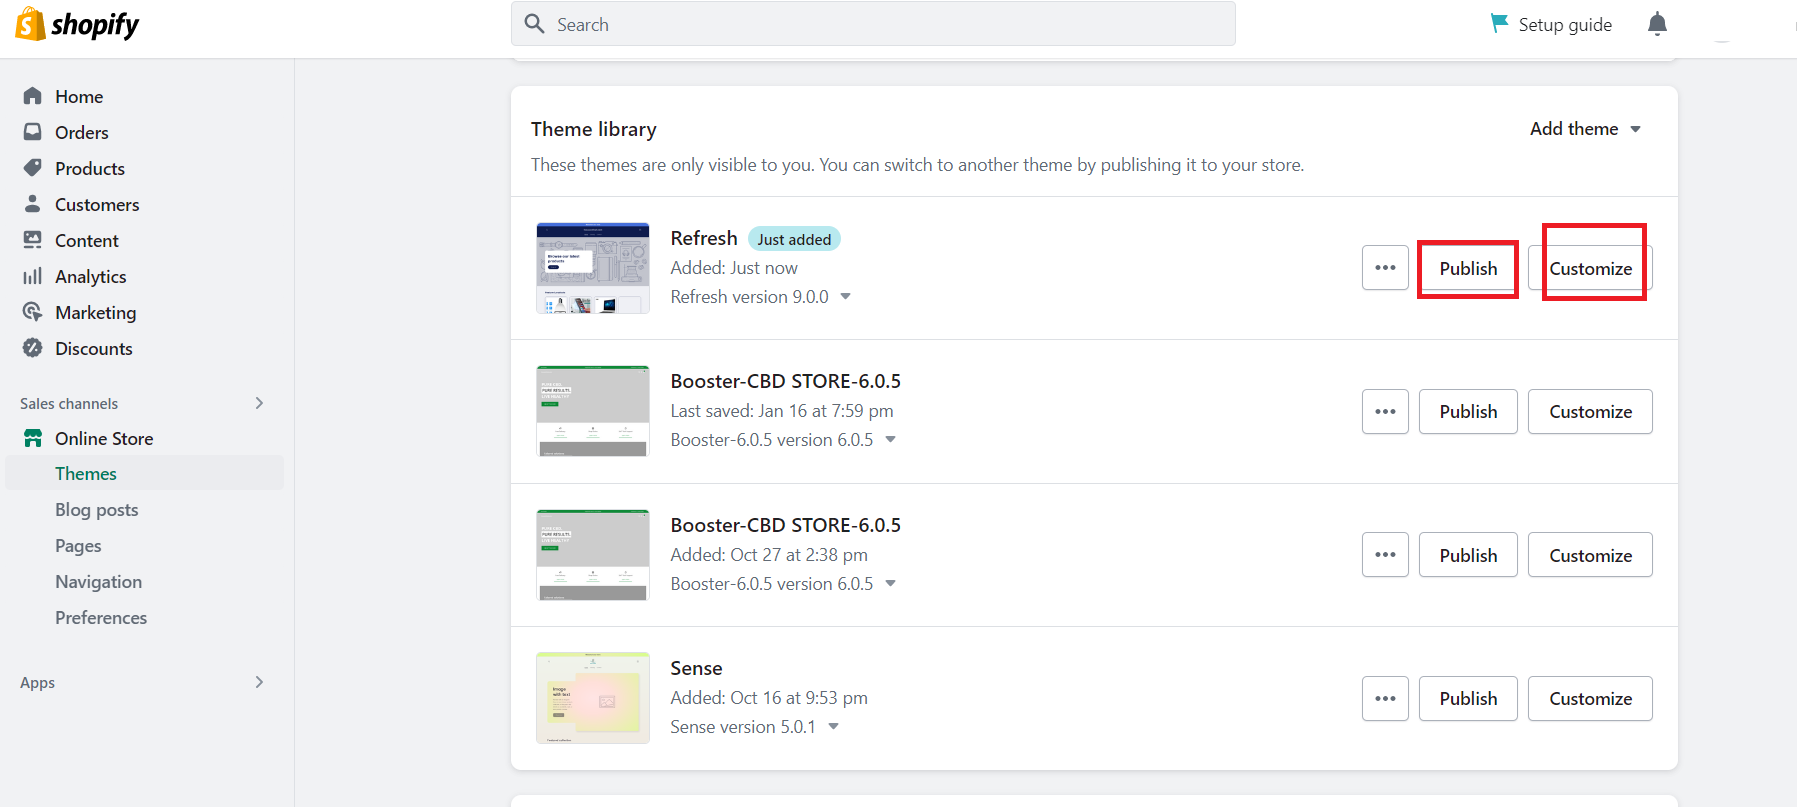Open Analytics section
The height and width of the screenshot is (807, 1797).
tap(91, 277)
